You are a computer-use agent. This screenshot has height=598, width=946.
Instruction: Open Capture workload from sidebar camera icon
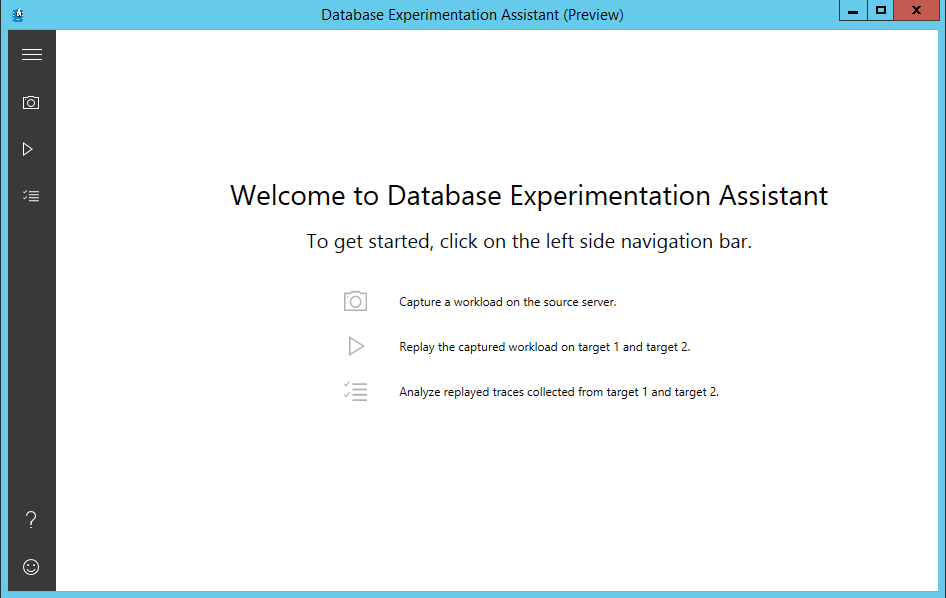tap(31, 103)
